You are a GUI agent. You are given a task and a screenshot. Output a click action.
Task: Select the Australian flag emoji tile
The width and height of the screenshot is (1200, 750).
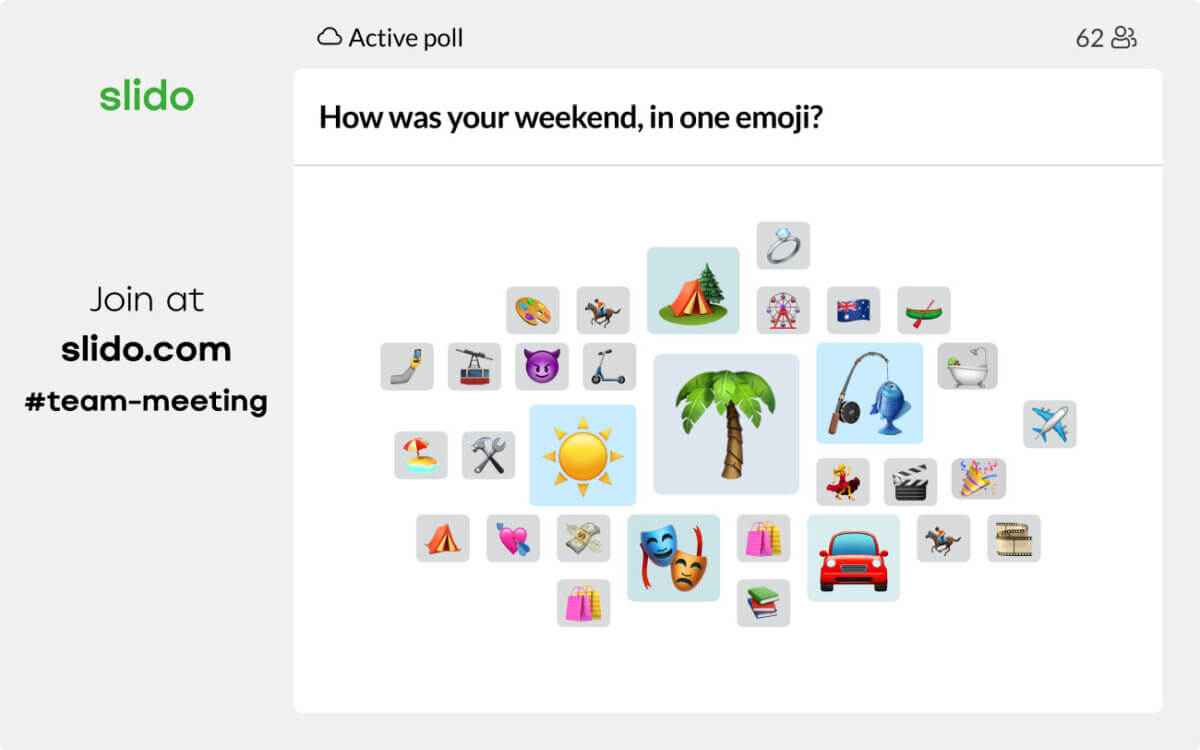(x=853, y=310)
